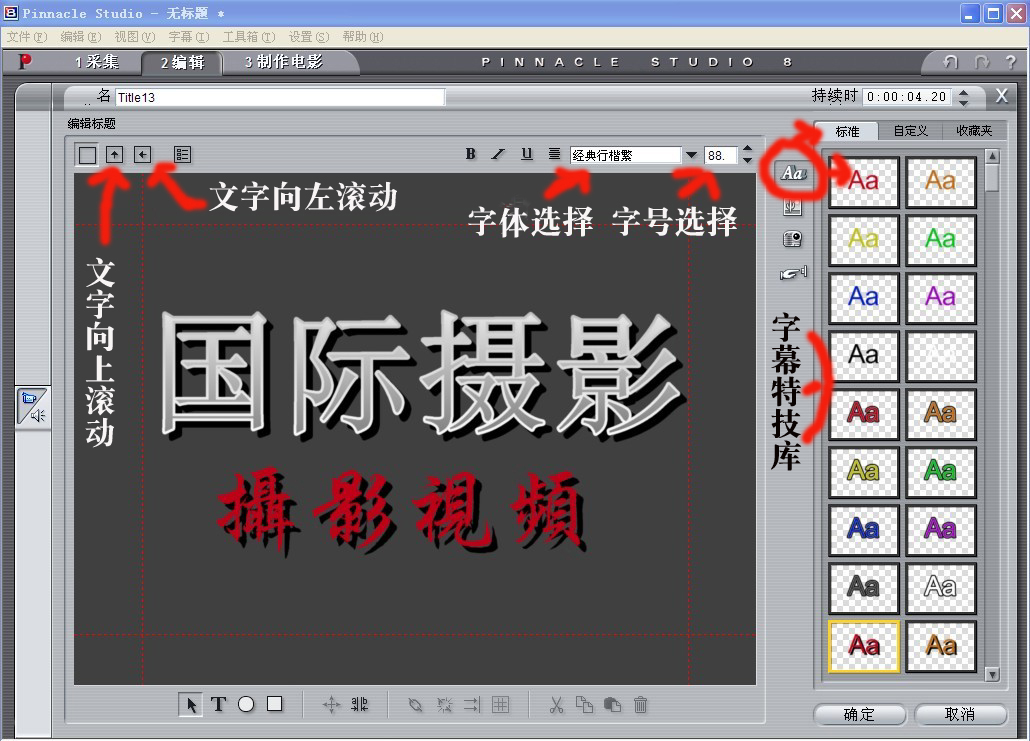Click the 确定 button
Viewport: 1030px width, 741px height.
point(859,714)
